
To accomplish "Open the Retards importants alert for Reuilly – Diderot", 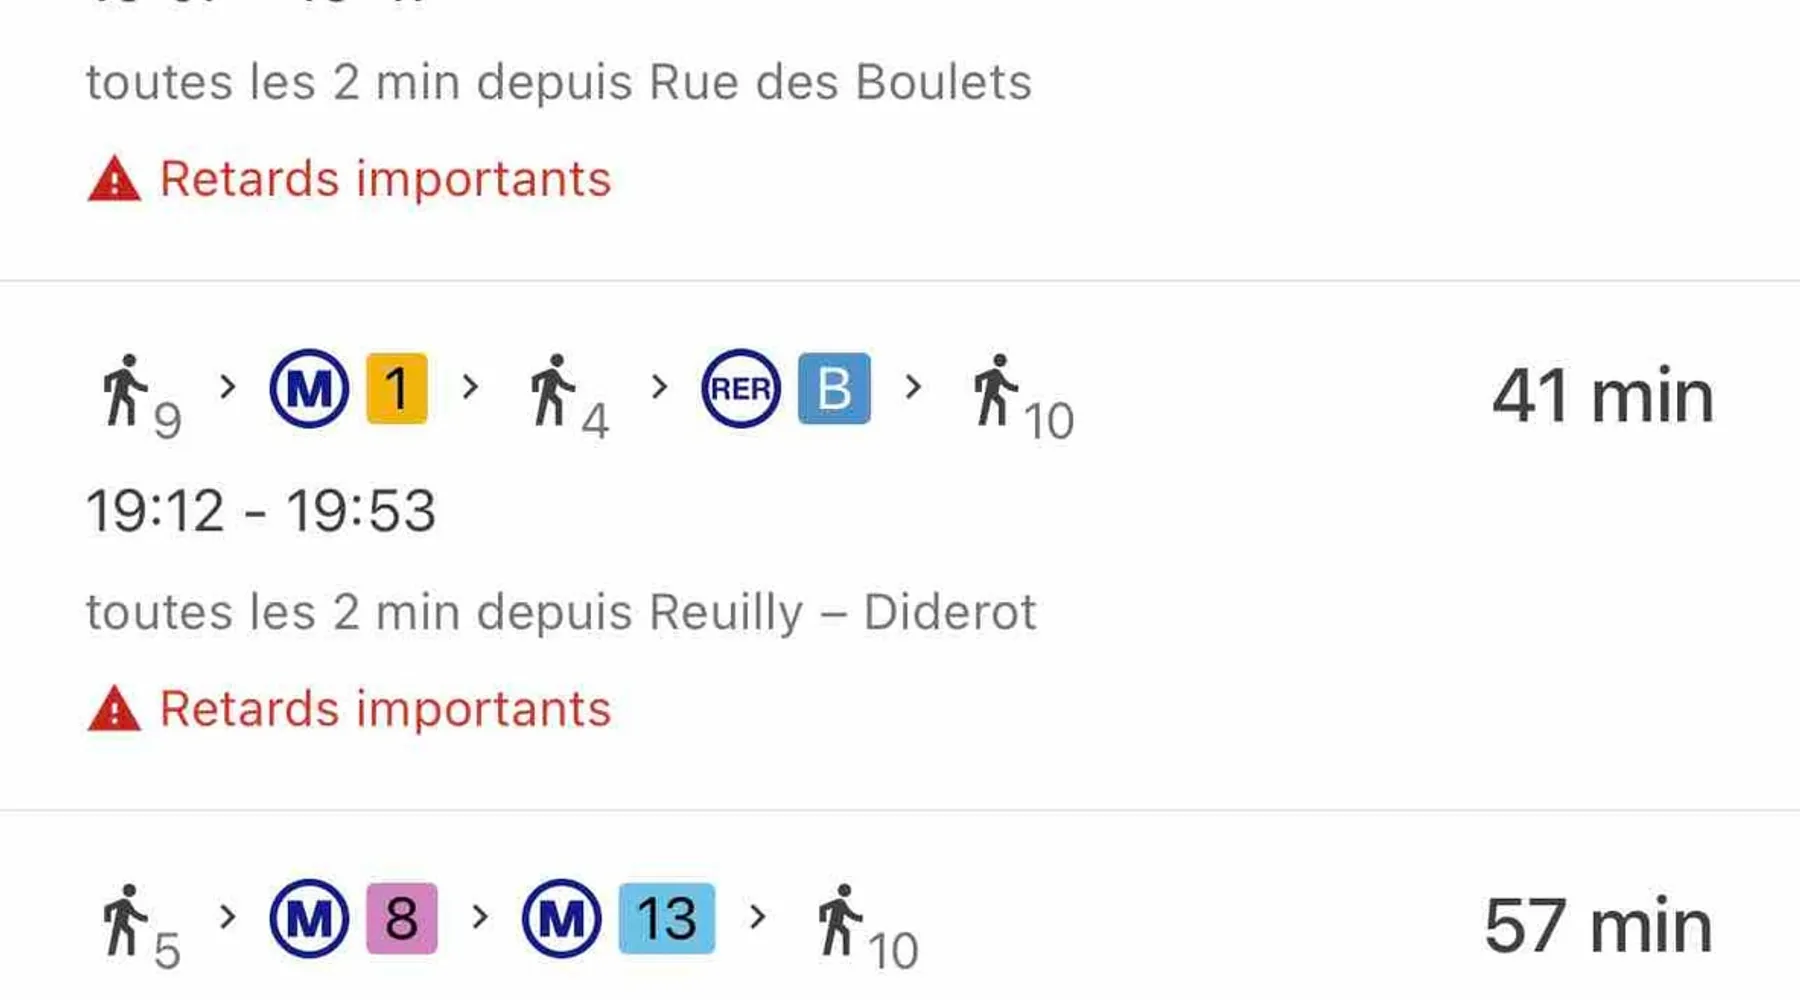I will [385, 710].
